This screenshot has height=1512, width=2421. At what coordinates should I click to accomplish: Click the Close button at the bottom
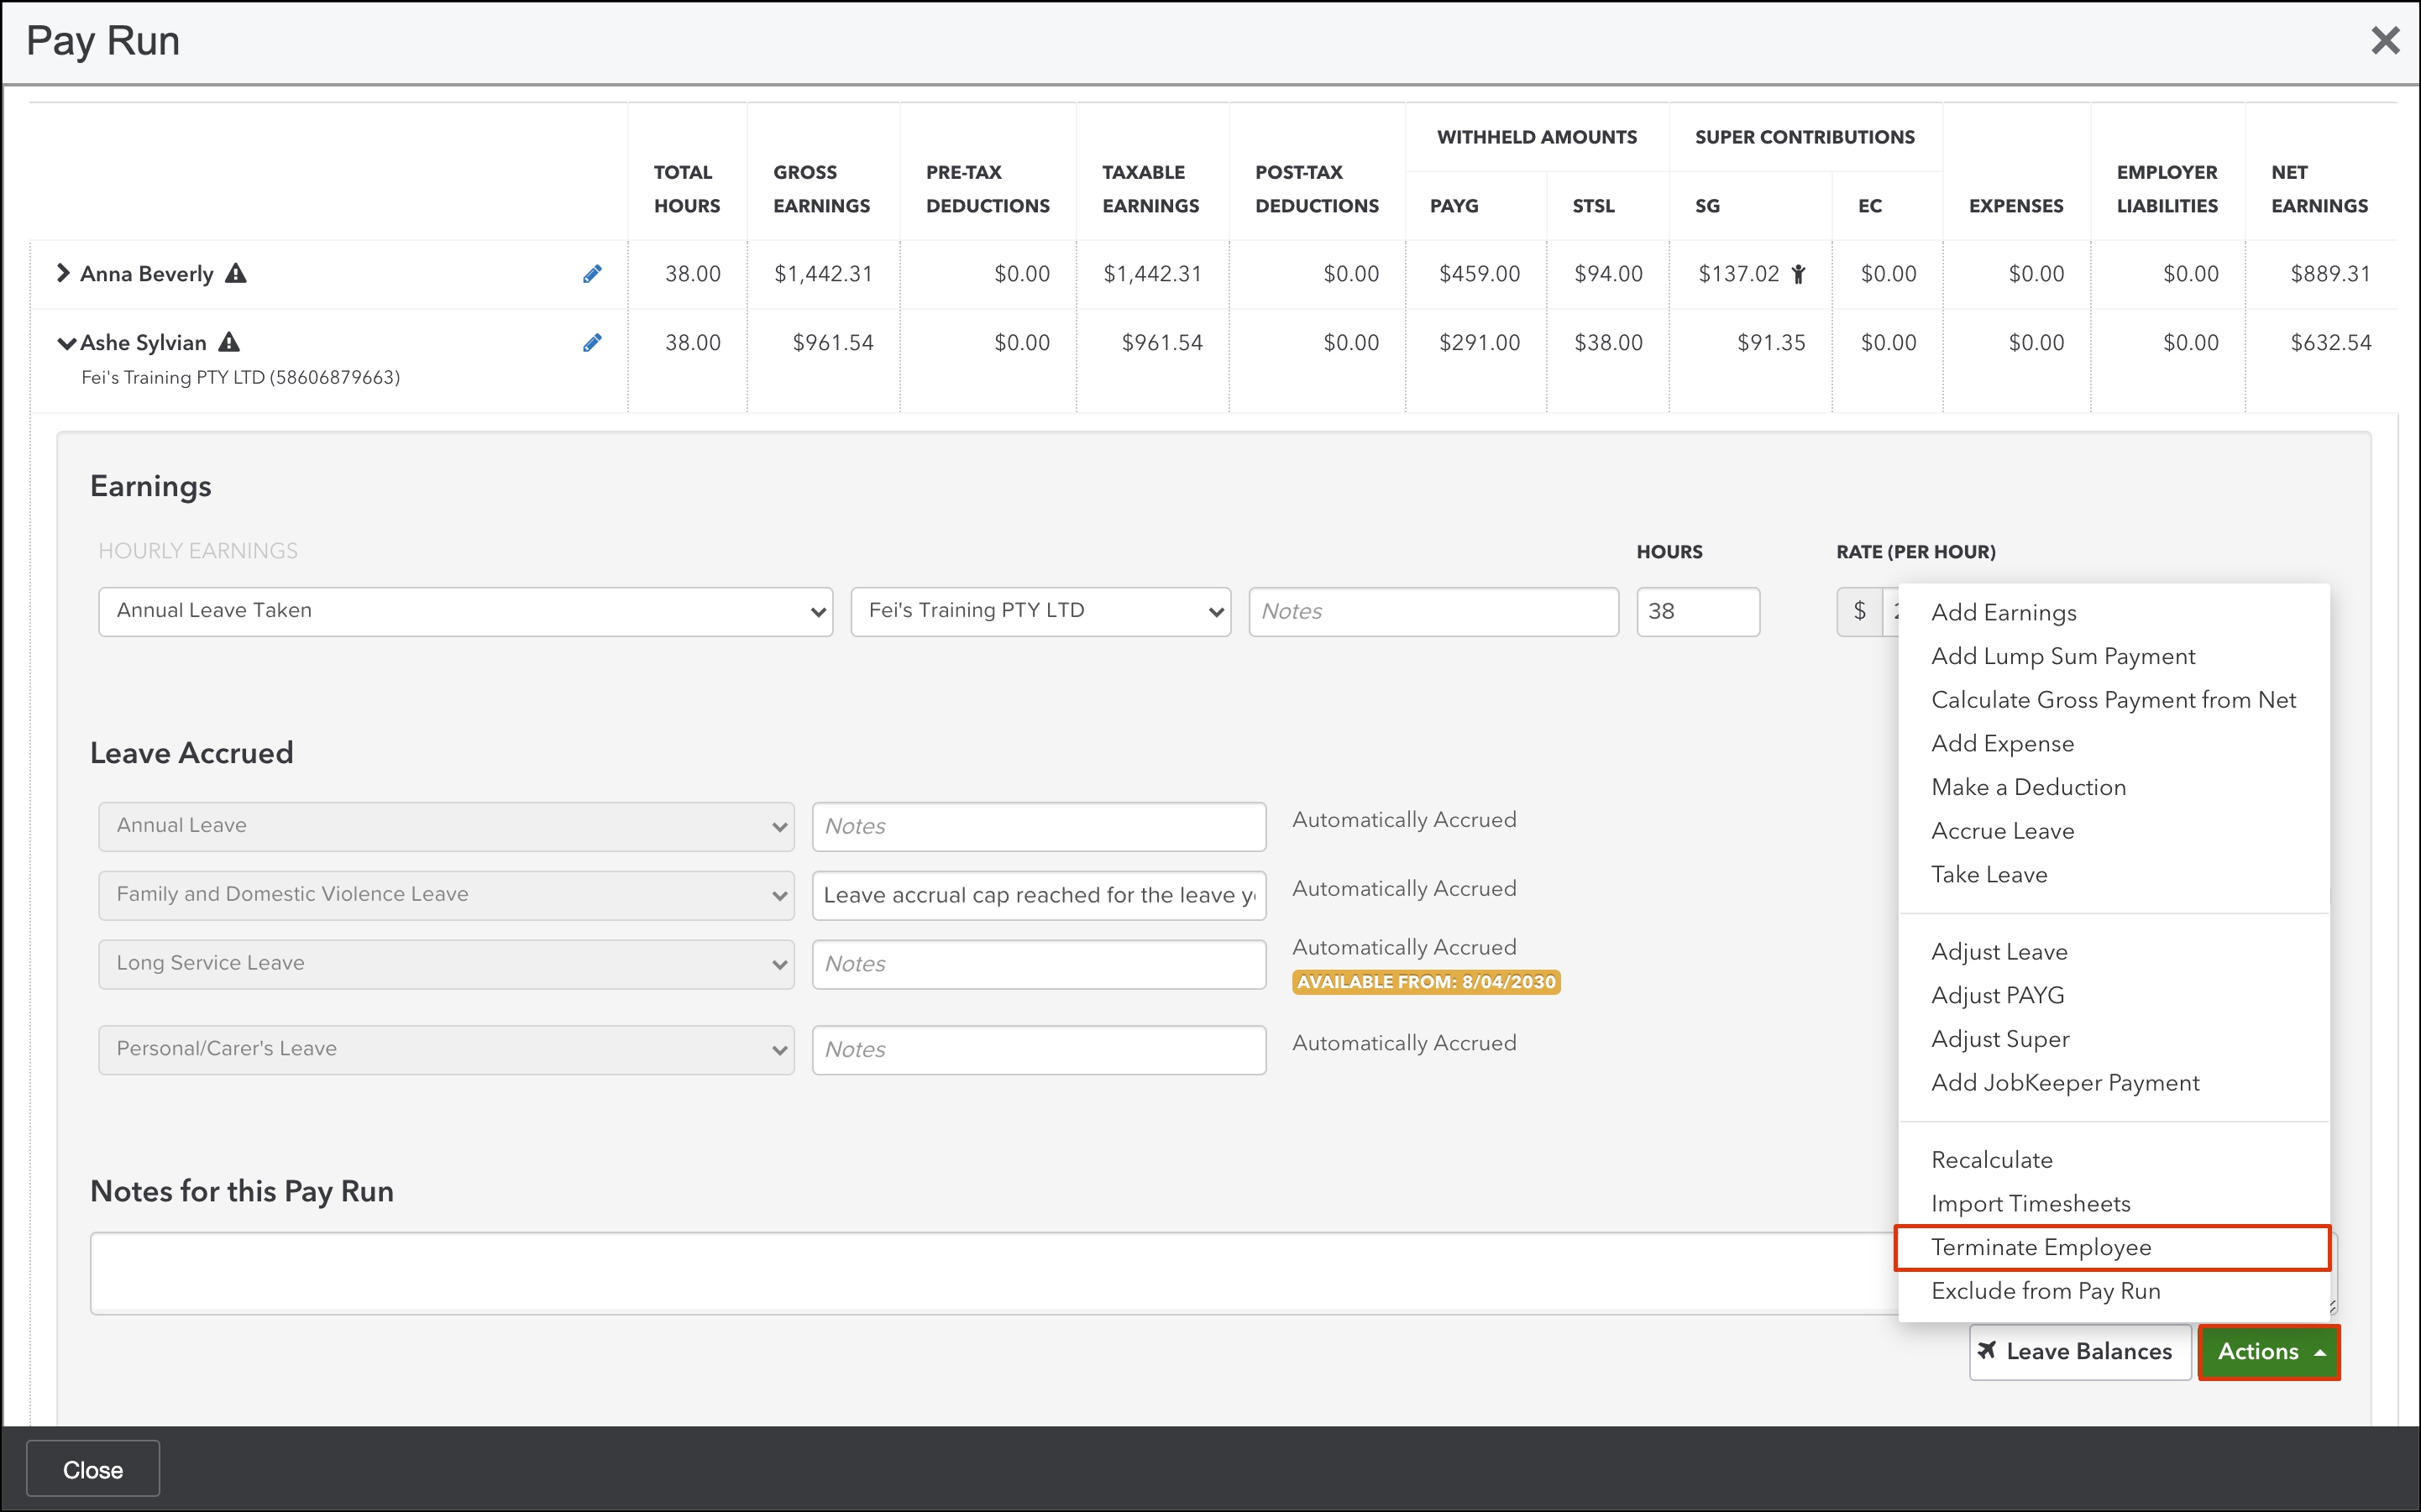pos(93,1469)
